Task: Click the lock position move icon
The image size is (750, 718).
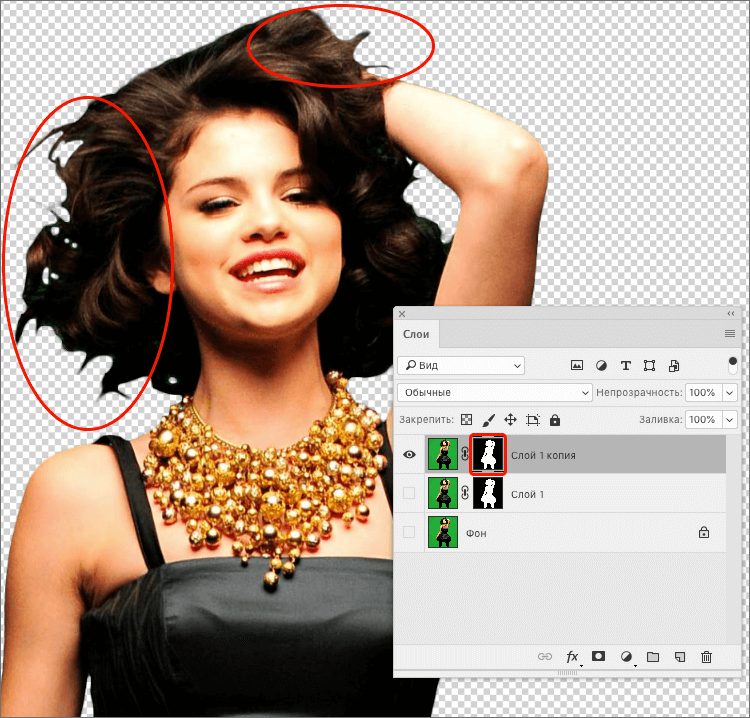Action: [510, 420]
